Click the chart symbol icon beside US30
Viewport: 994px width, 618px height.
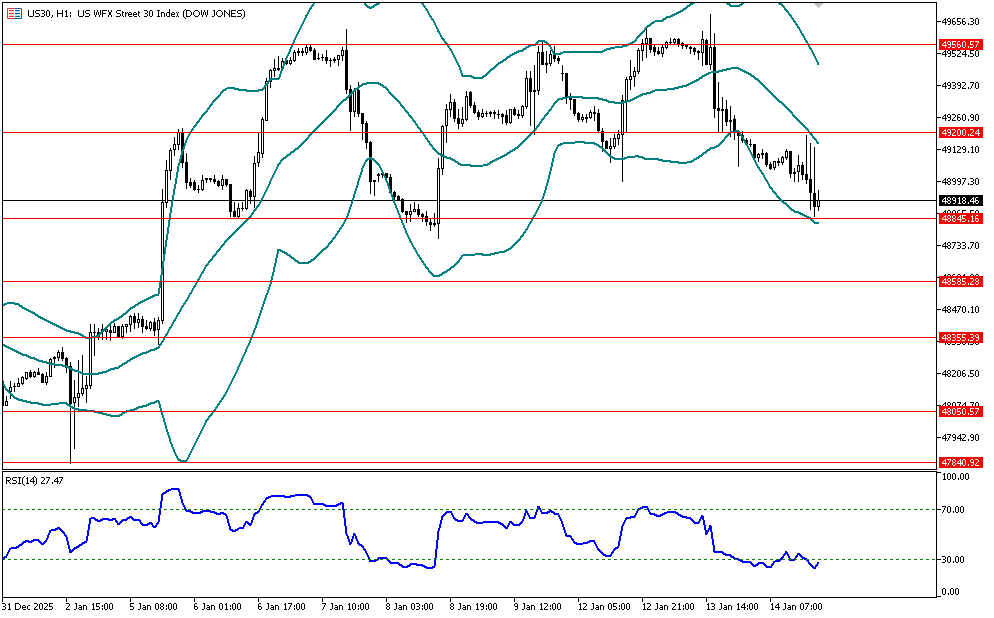tap(14, 12)
